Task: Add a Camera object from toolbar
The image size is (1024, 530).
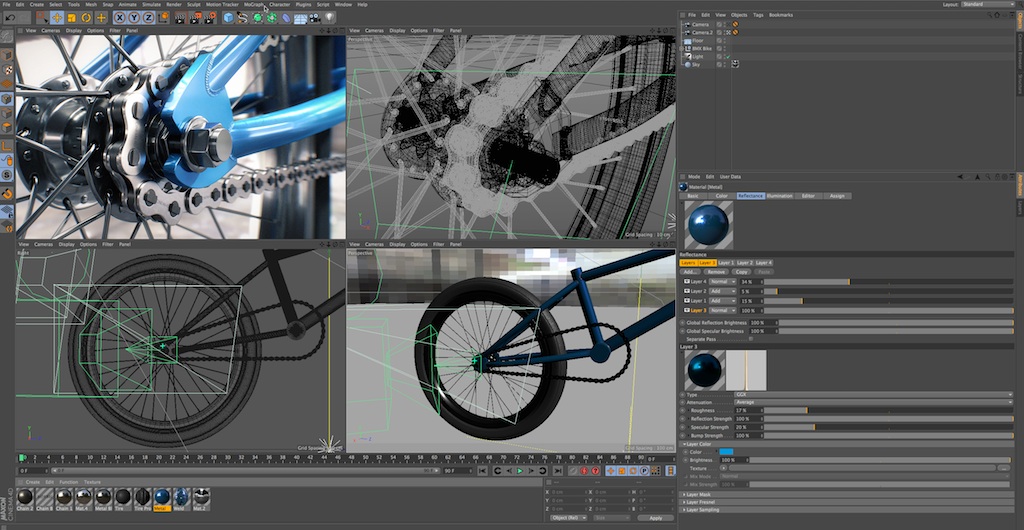Action: click(x=315, y=18)
